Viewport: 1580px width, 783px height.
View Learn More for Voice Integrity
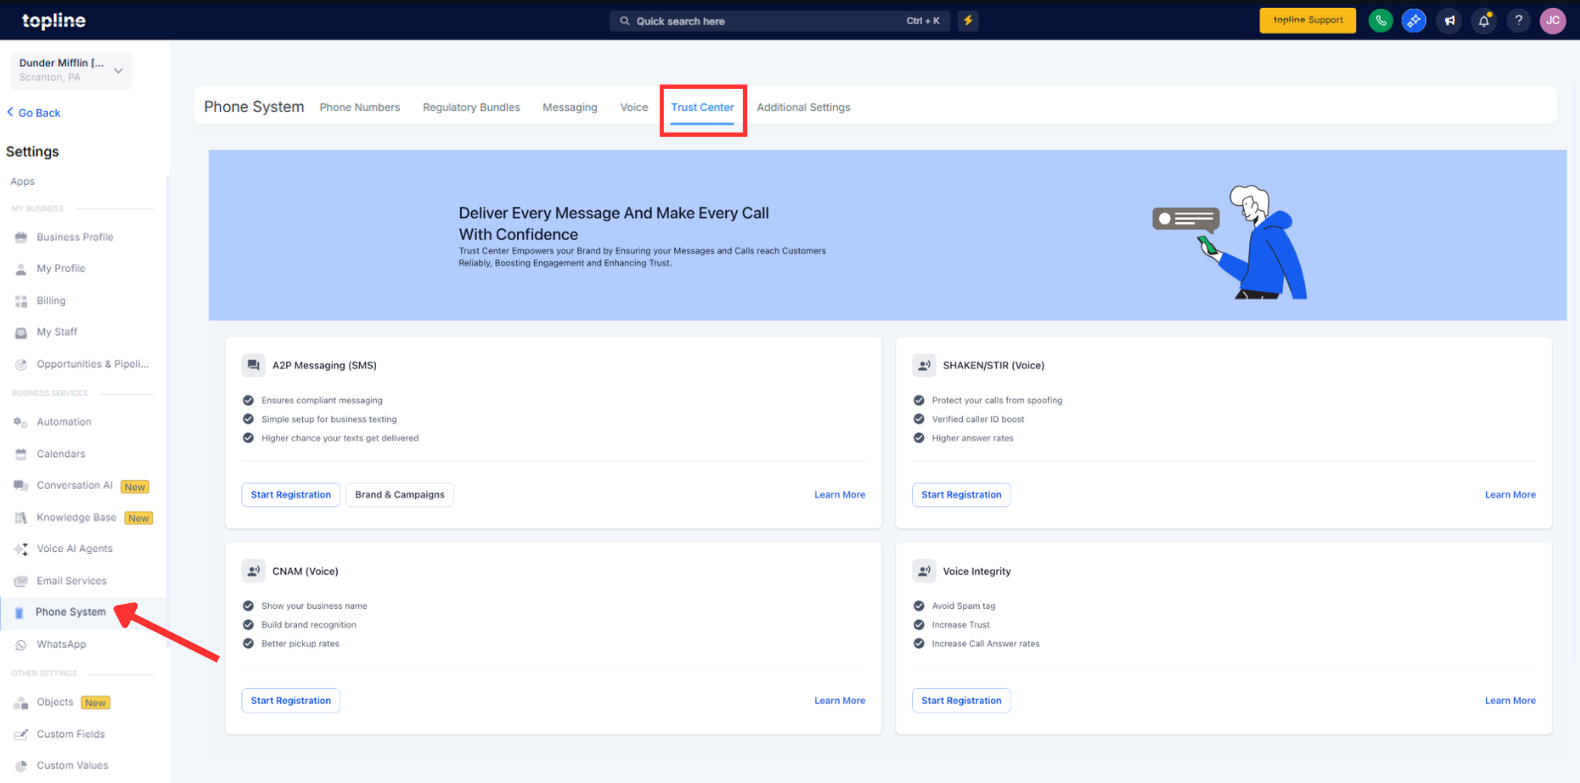[x=1510, y=701]
